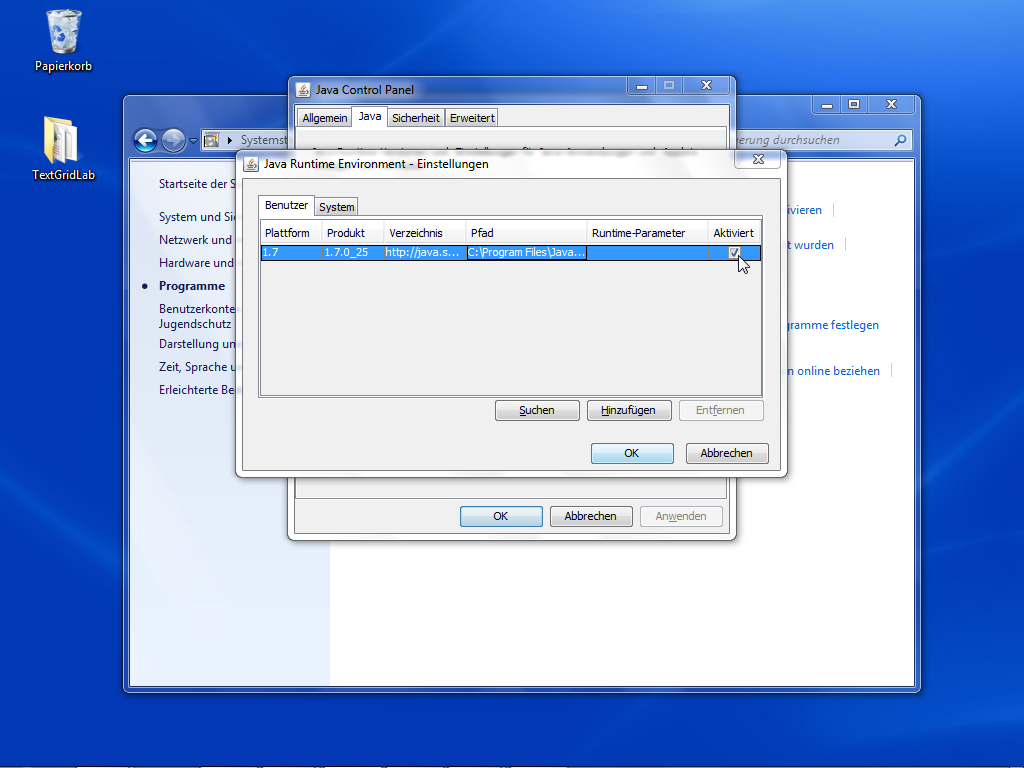The height and width of the screenshot is (768, 1024).
Task: Open the Papierkorb recycle bin icon
Action: [64, 33]
